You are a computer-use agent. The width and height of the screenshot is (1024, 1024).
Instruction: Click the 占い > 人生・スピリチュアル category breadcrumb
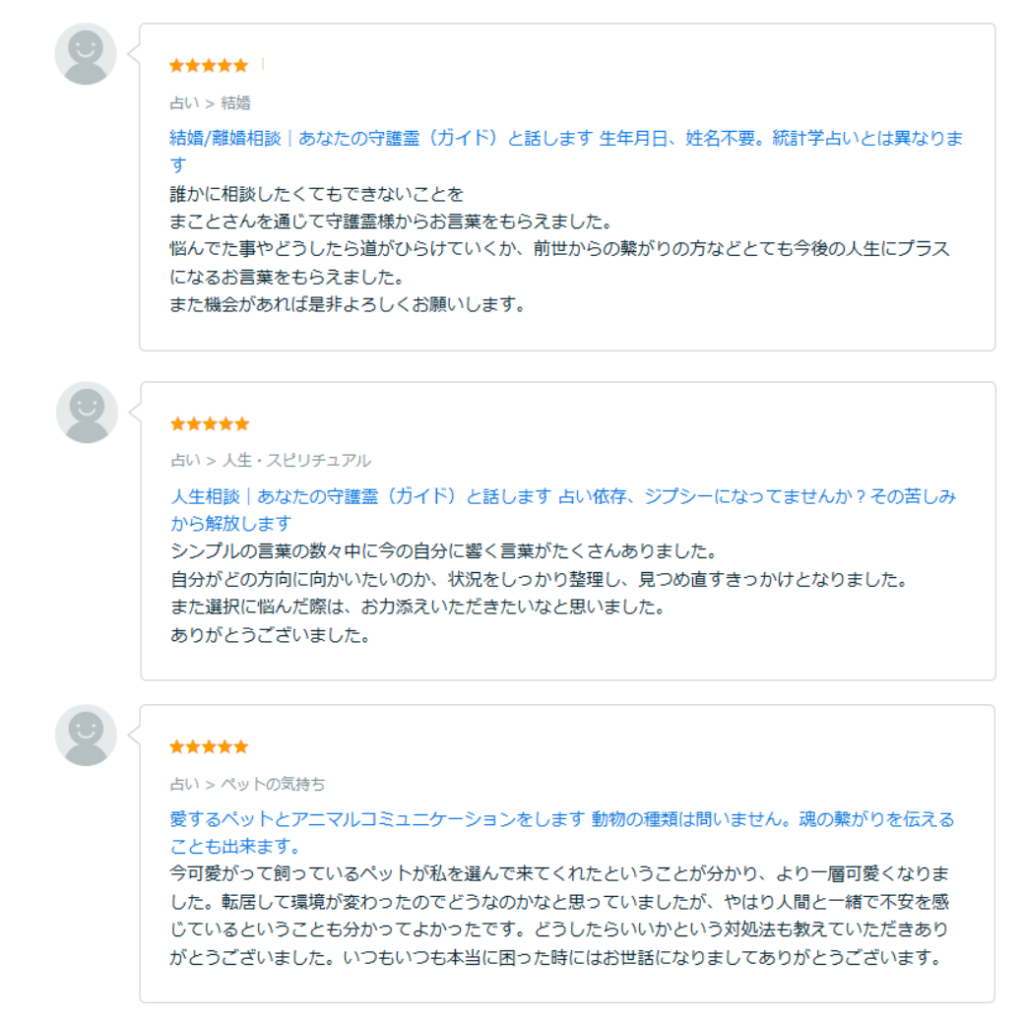270,460
